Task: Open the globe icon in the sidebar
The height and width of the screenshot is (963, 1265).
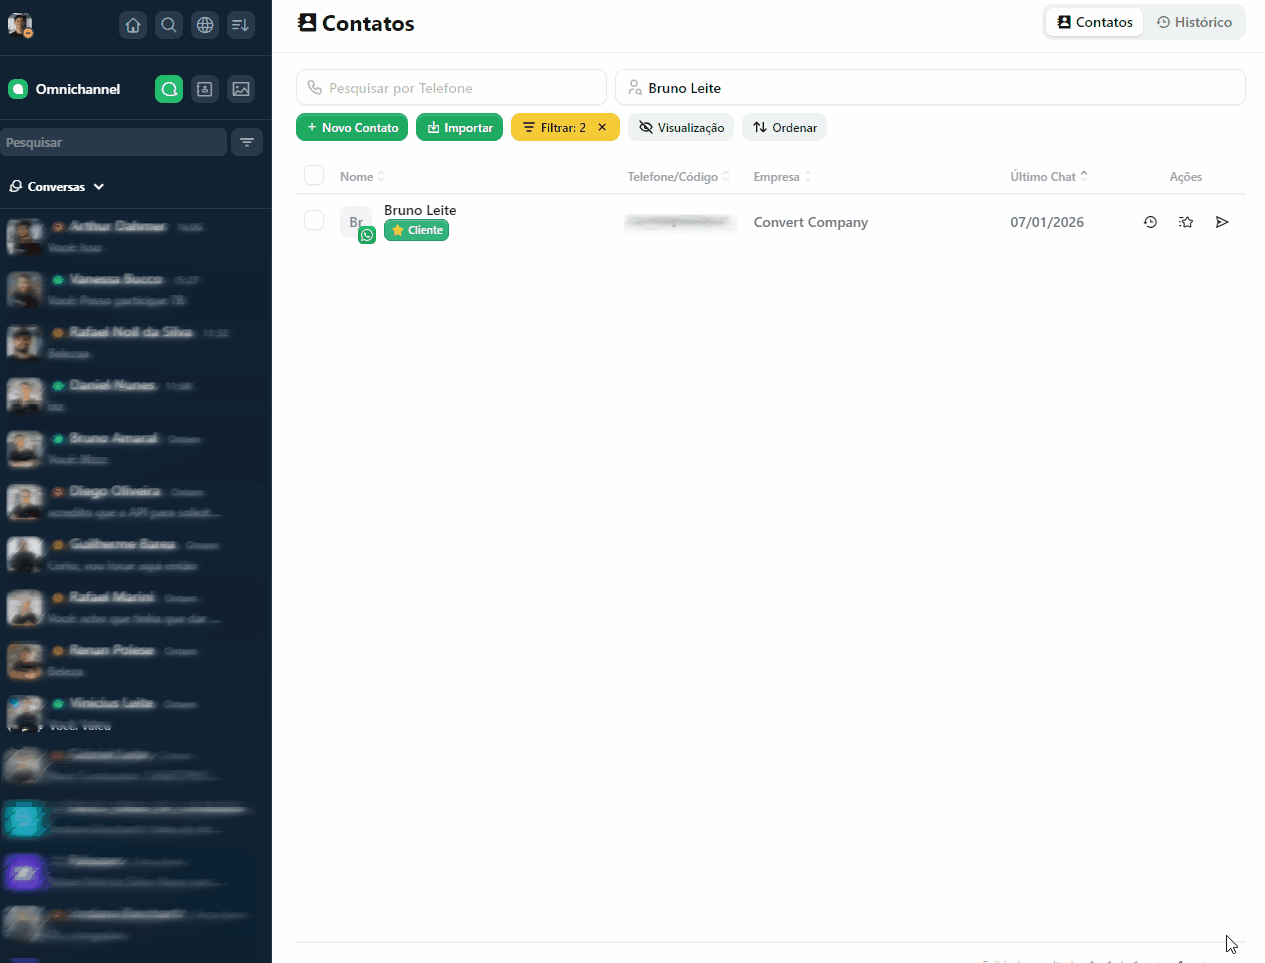Action: (x=205, y=25)
